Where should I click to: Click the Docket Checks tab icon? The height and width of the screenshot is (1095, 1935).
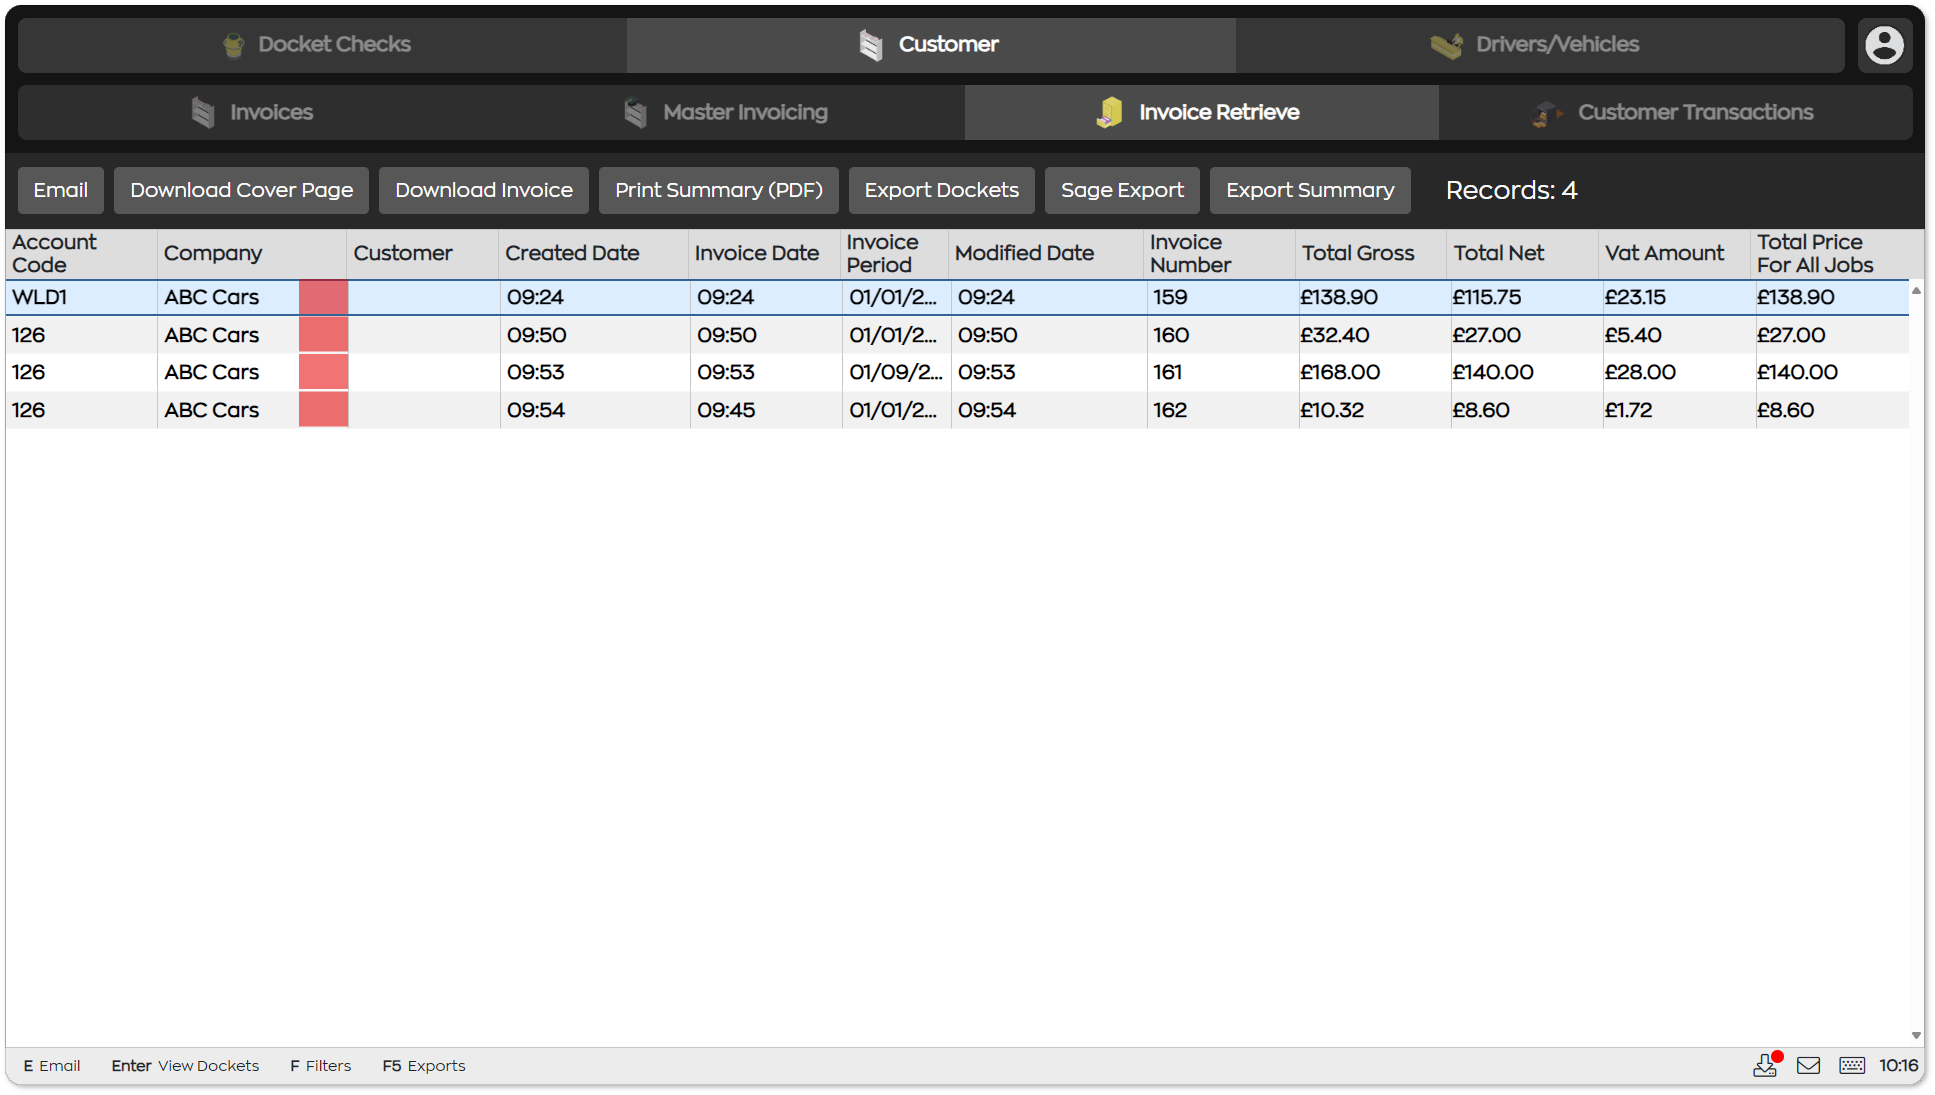coord(233,45)
